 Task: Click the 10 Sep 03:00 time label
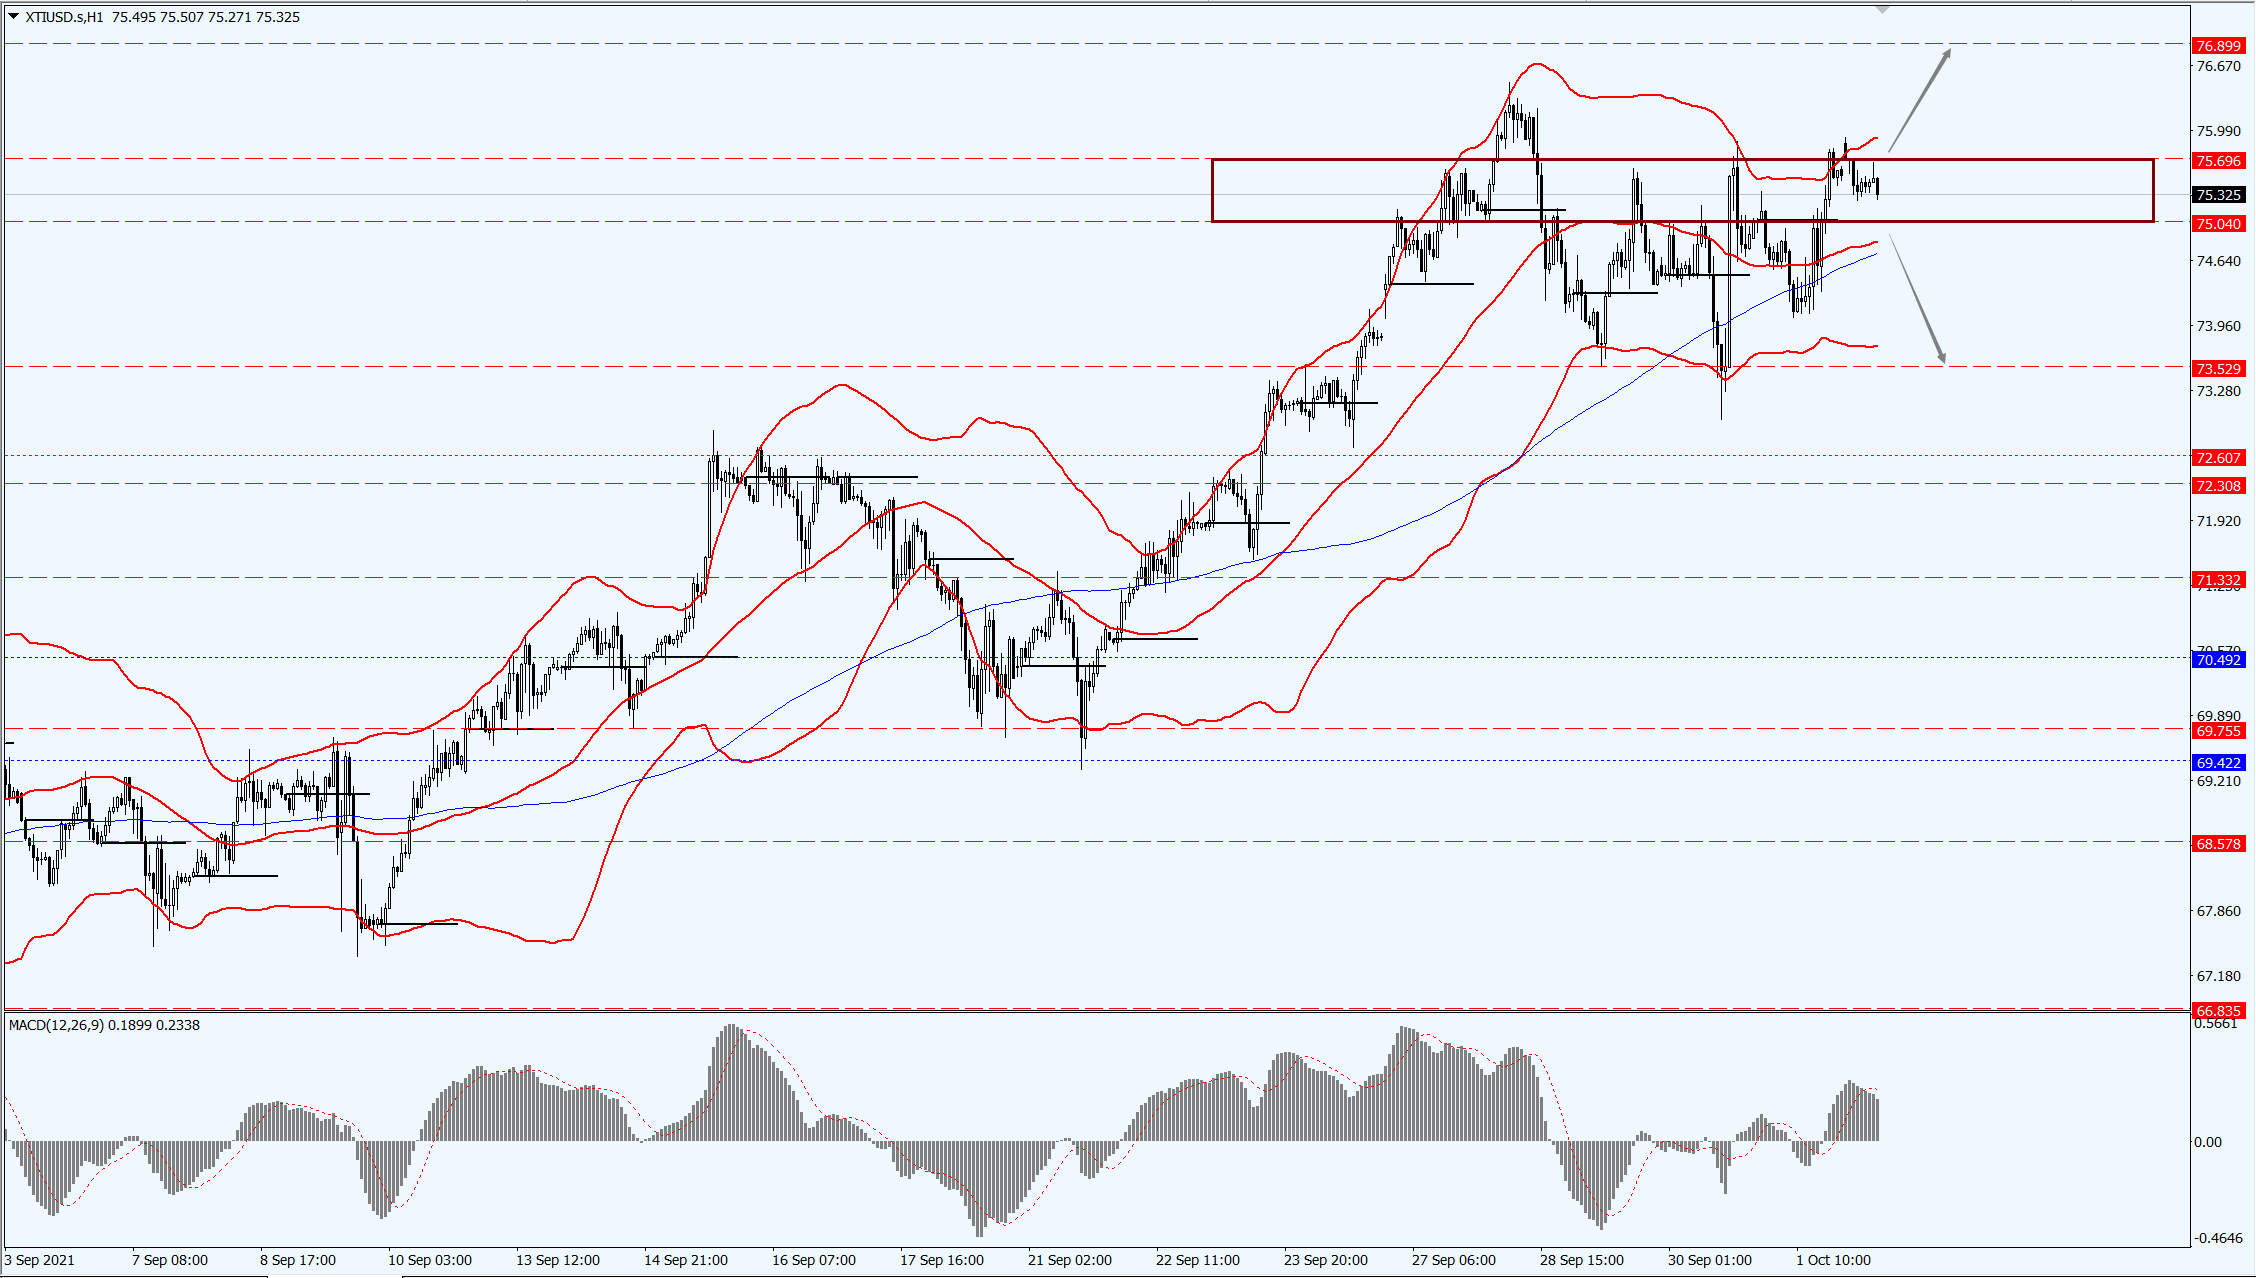tap(430, 1260)
